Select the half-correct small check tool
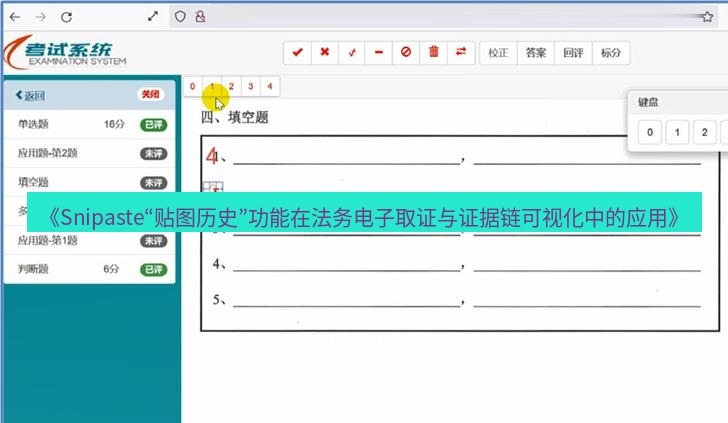 [x=352, y=52]
